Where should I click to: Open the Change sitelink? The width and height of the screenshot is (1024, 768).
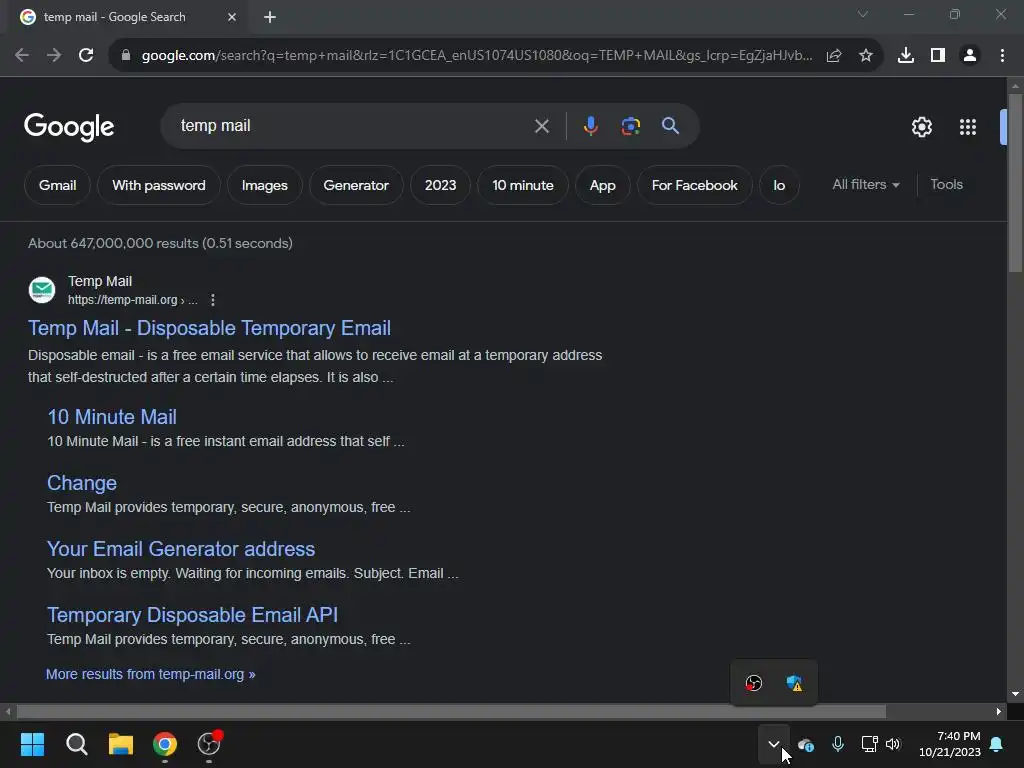pos(82,483)
